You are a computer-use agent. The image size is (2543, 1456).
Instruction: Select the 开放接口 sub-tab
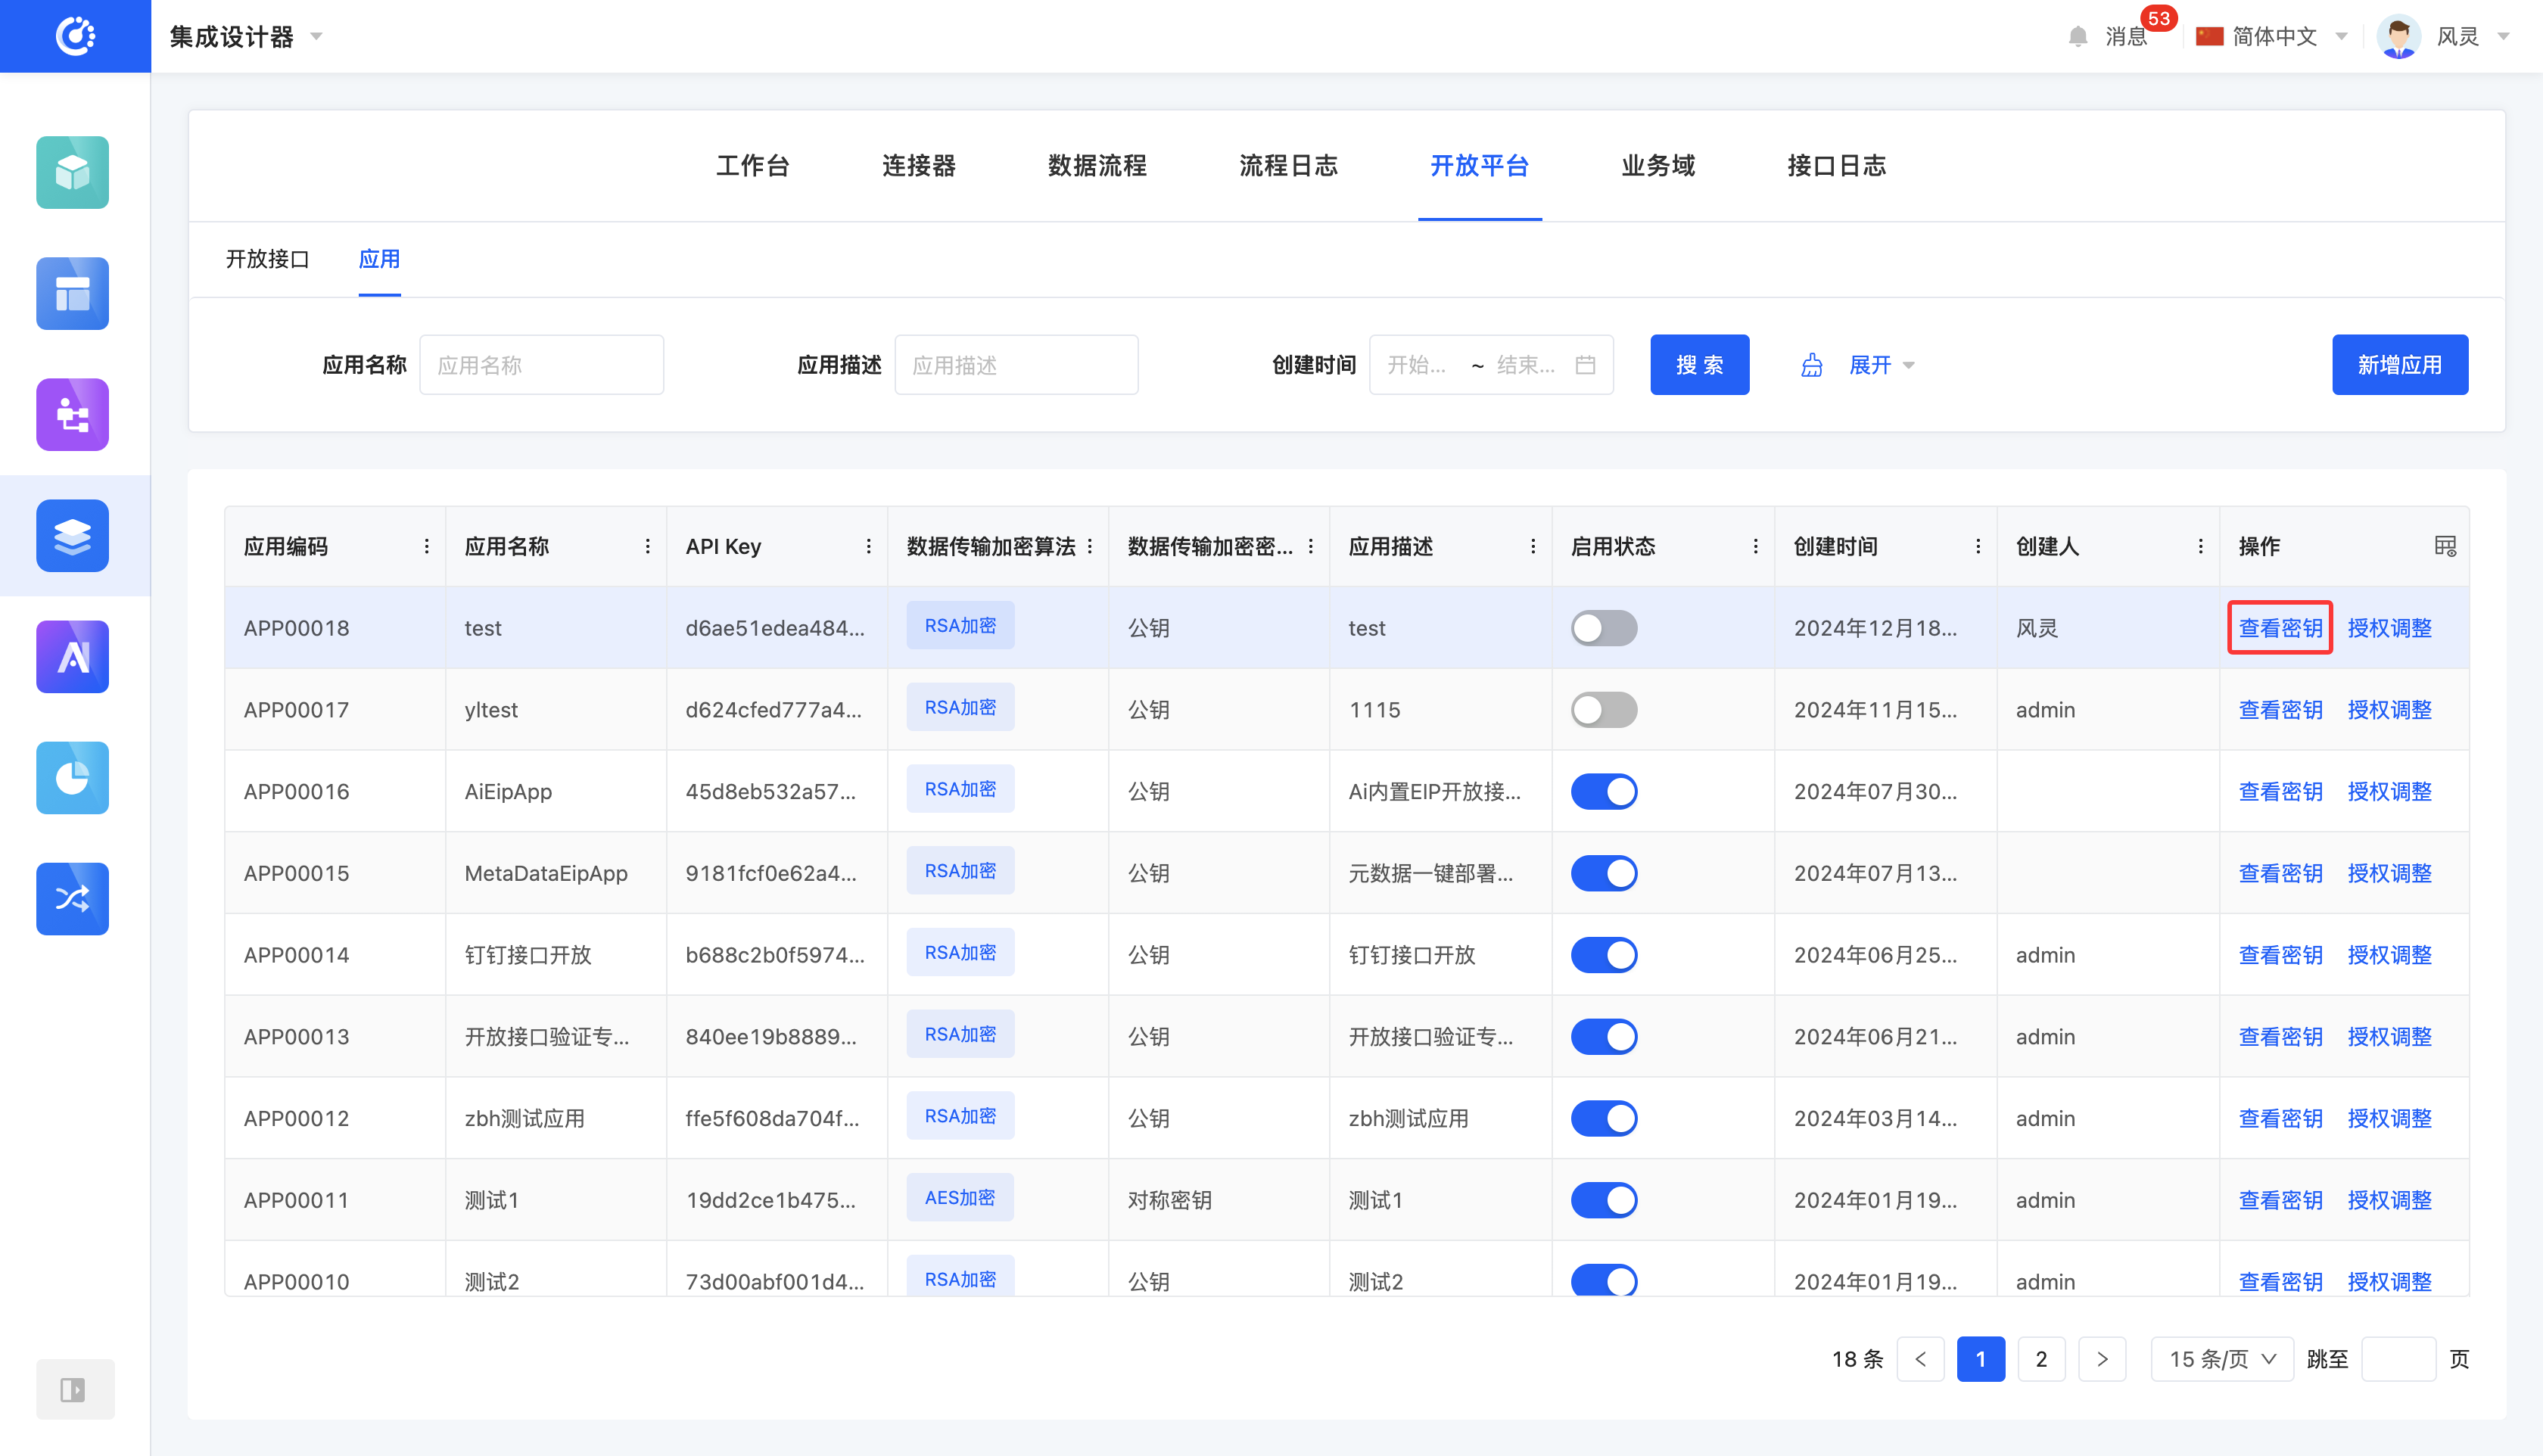click(267, 260)
